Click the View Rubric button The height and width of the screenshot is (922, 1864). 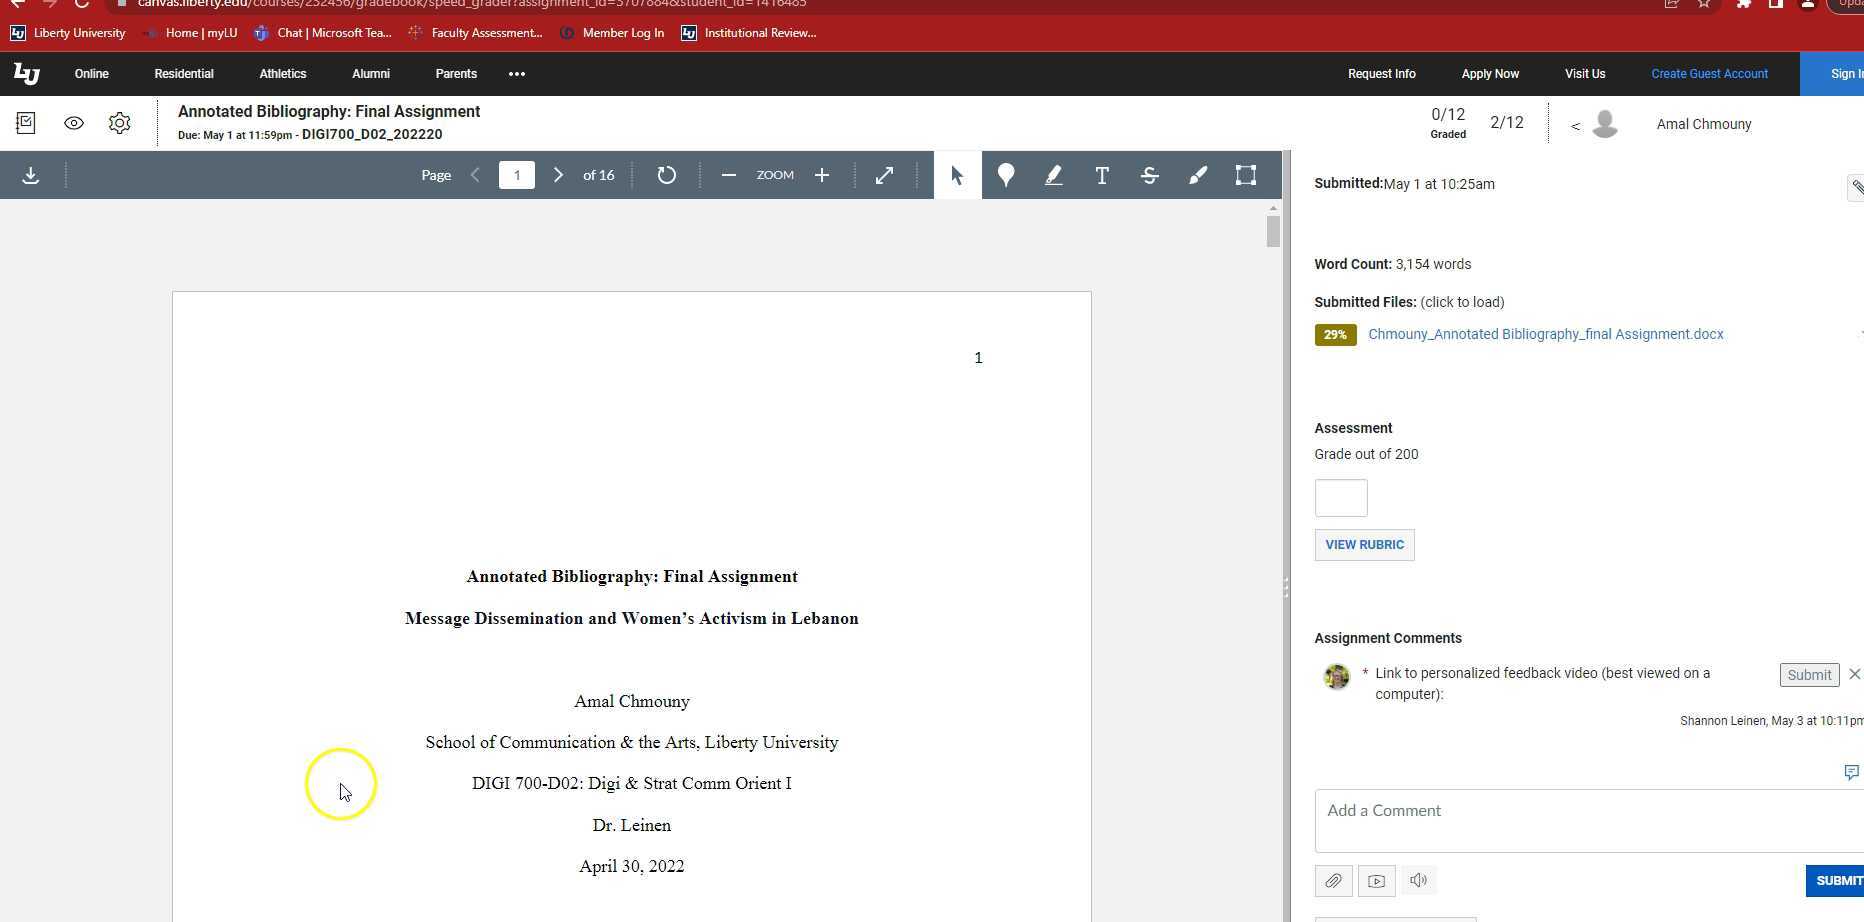point(1364,545)
